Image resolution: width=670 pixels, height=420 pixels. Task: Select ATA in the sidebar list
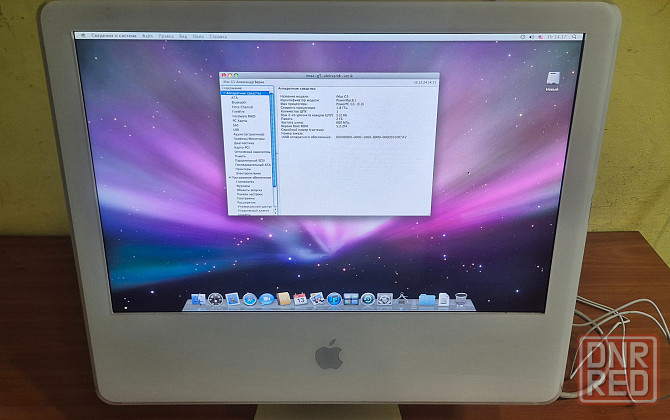pos(235,98)
